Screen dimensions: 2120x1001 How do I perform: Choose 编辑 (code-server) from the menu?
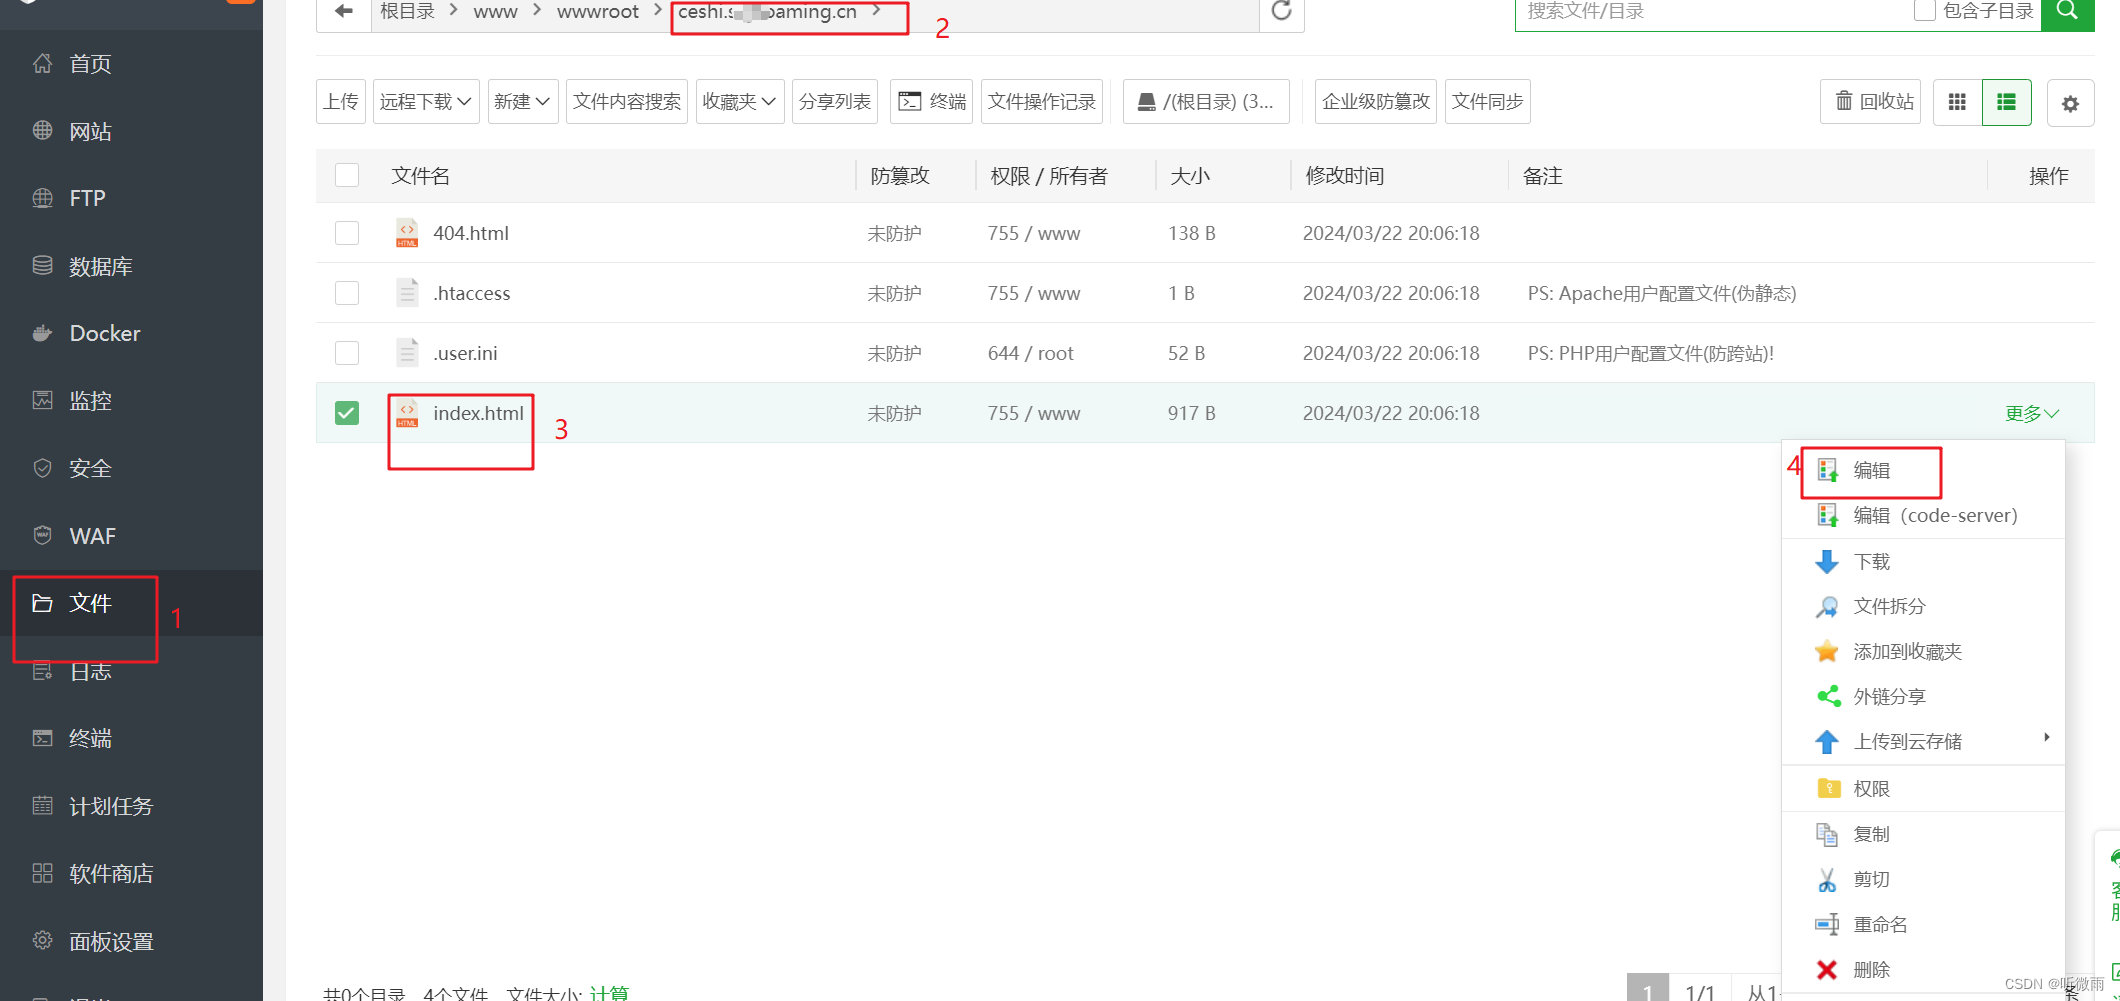(x=1923, y=515)
